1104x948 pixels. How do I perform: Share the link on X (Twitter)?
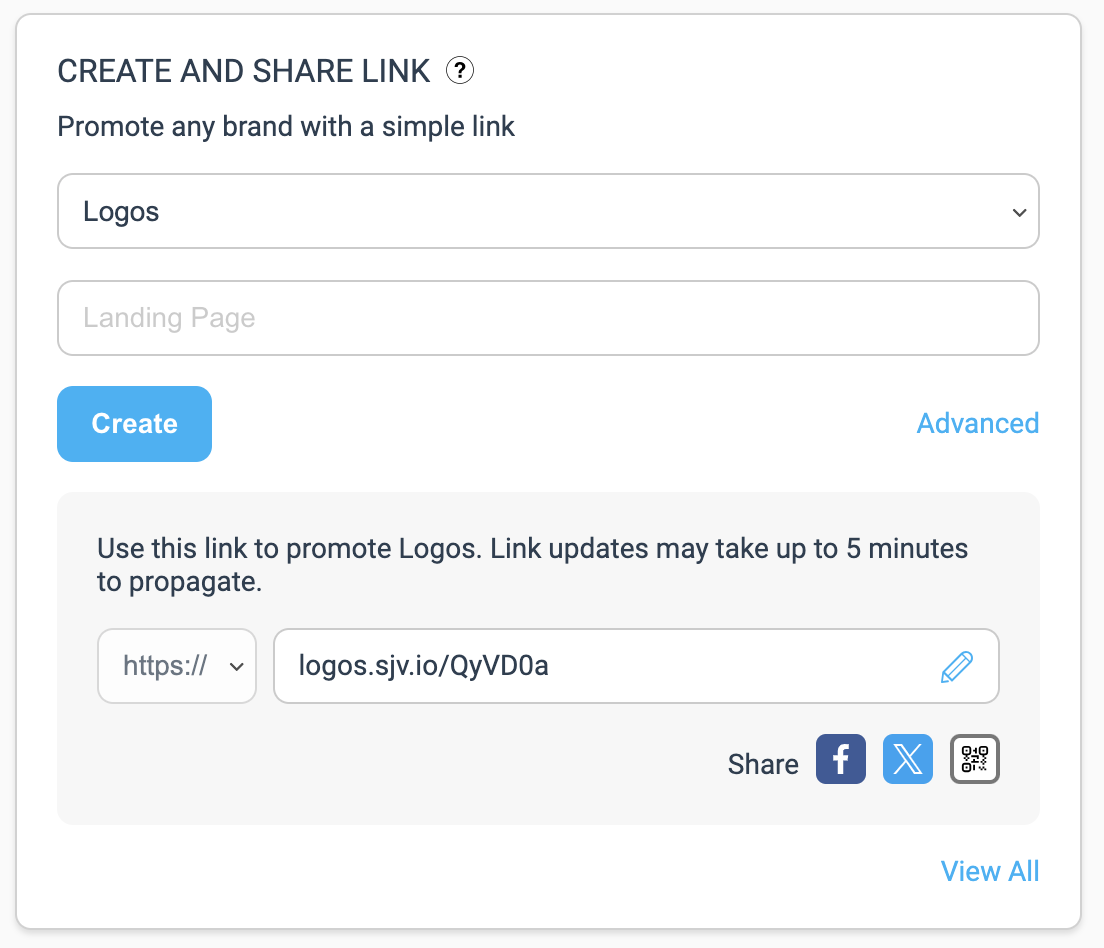point(908,759)
